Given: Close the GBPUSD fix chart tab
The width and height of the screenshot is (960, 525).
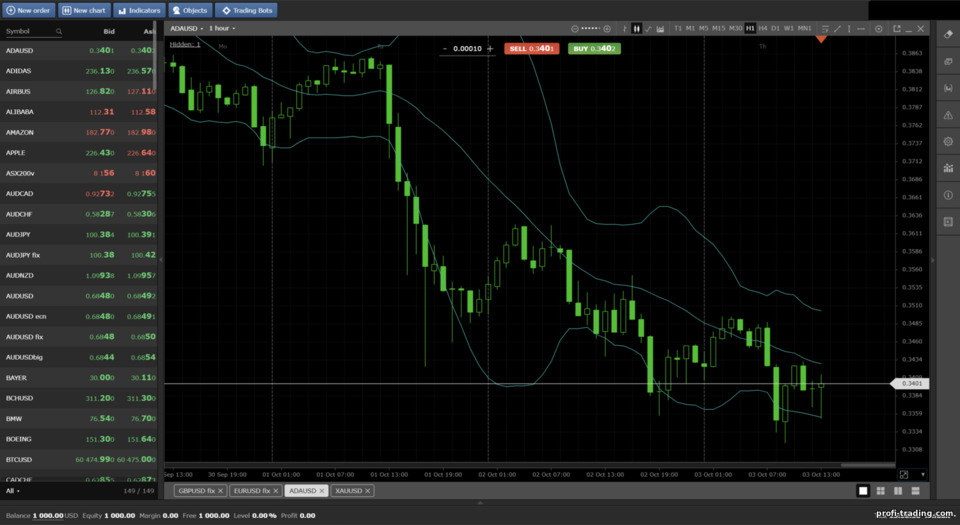Looking at the screenshot, I should point(220,491).
